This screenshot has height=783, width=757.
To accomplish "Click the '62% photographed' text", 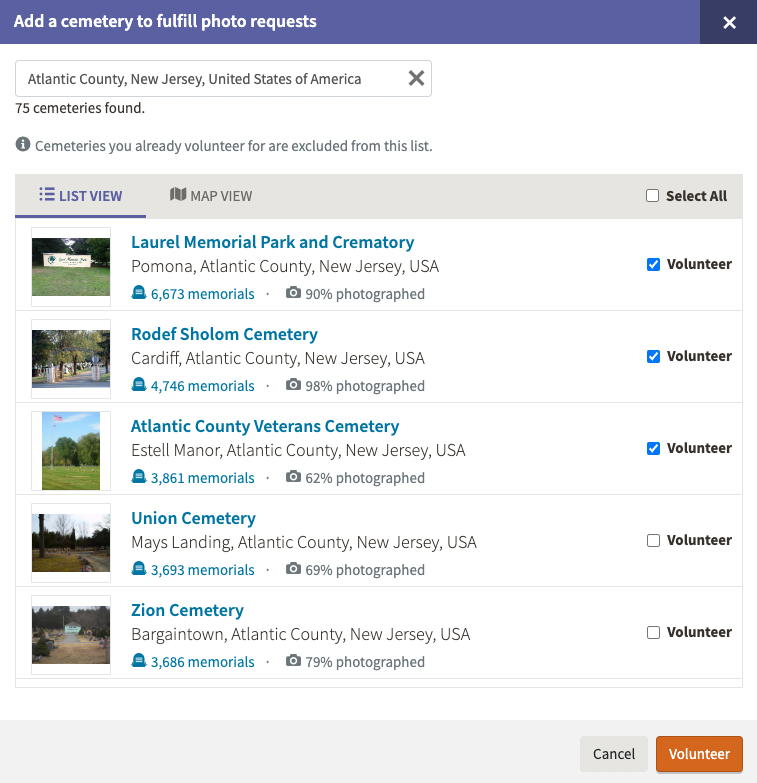I will (365, 477).
